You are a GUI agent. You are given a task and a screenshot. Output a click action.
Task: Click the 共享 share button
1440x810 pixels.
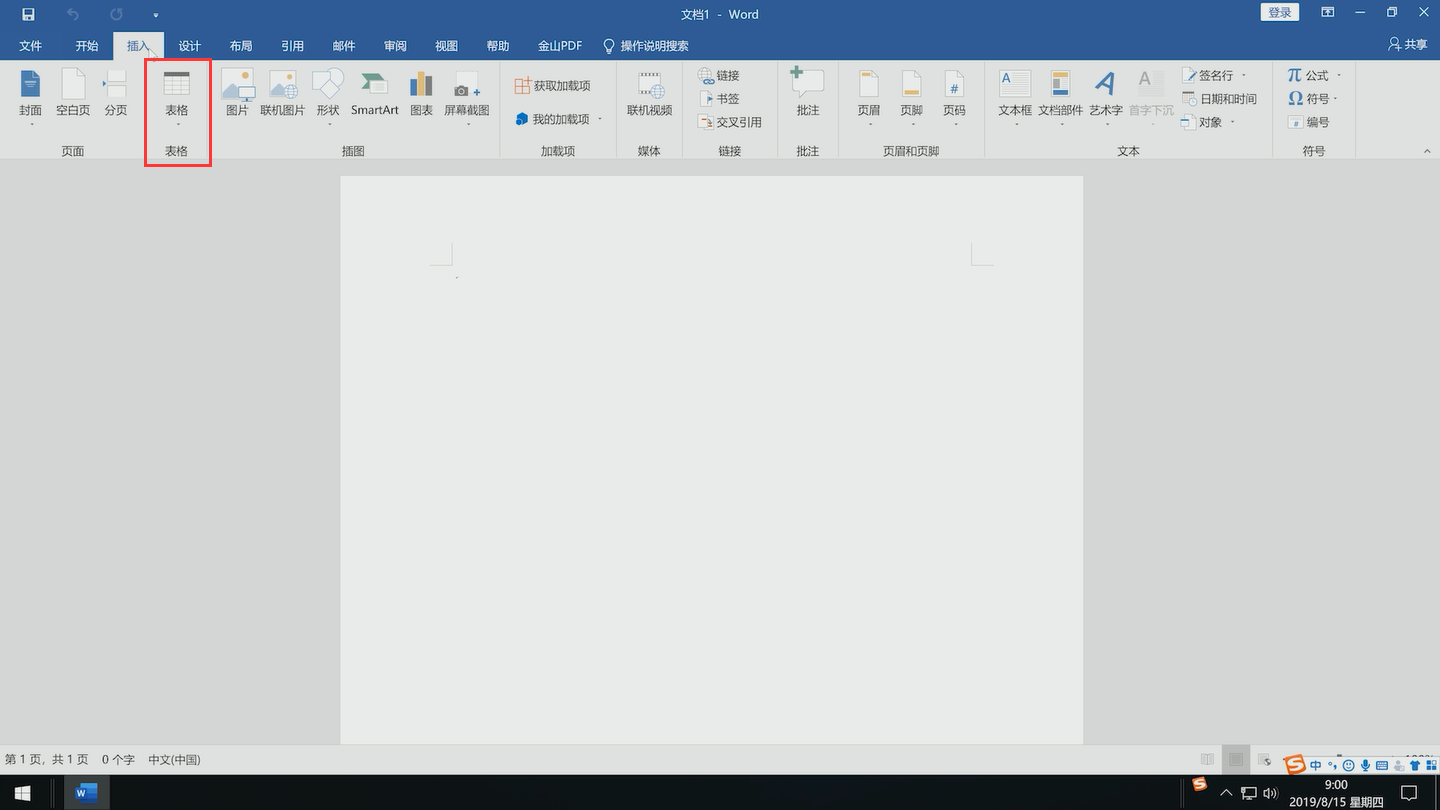pos(1408,45)
